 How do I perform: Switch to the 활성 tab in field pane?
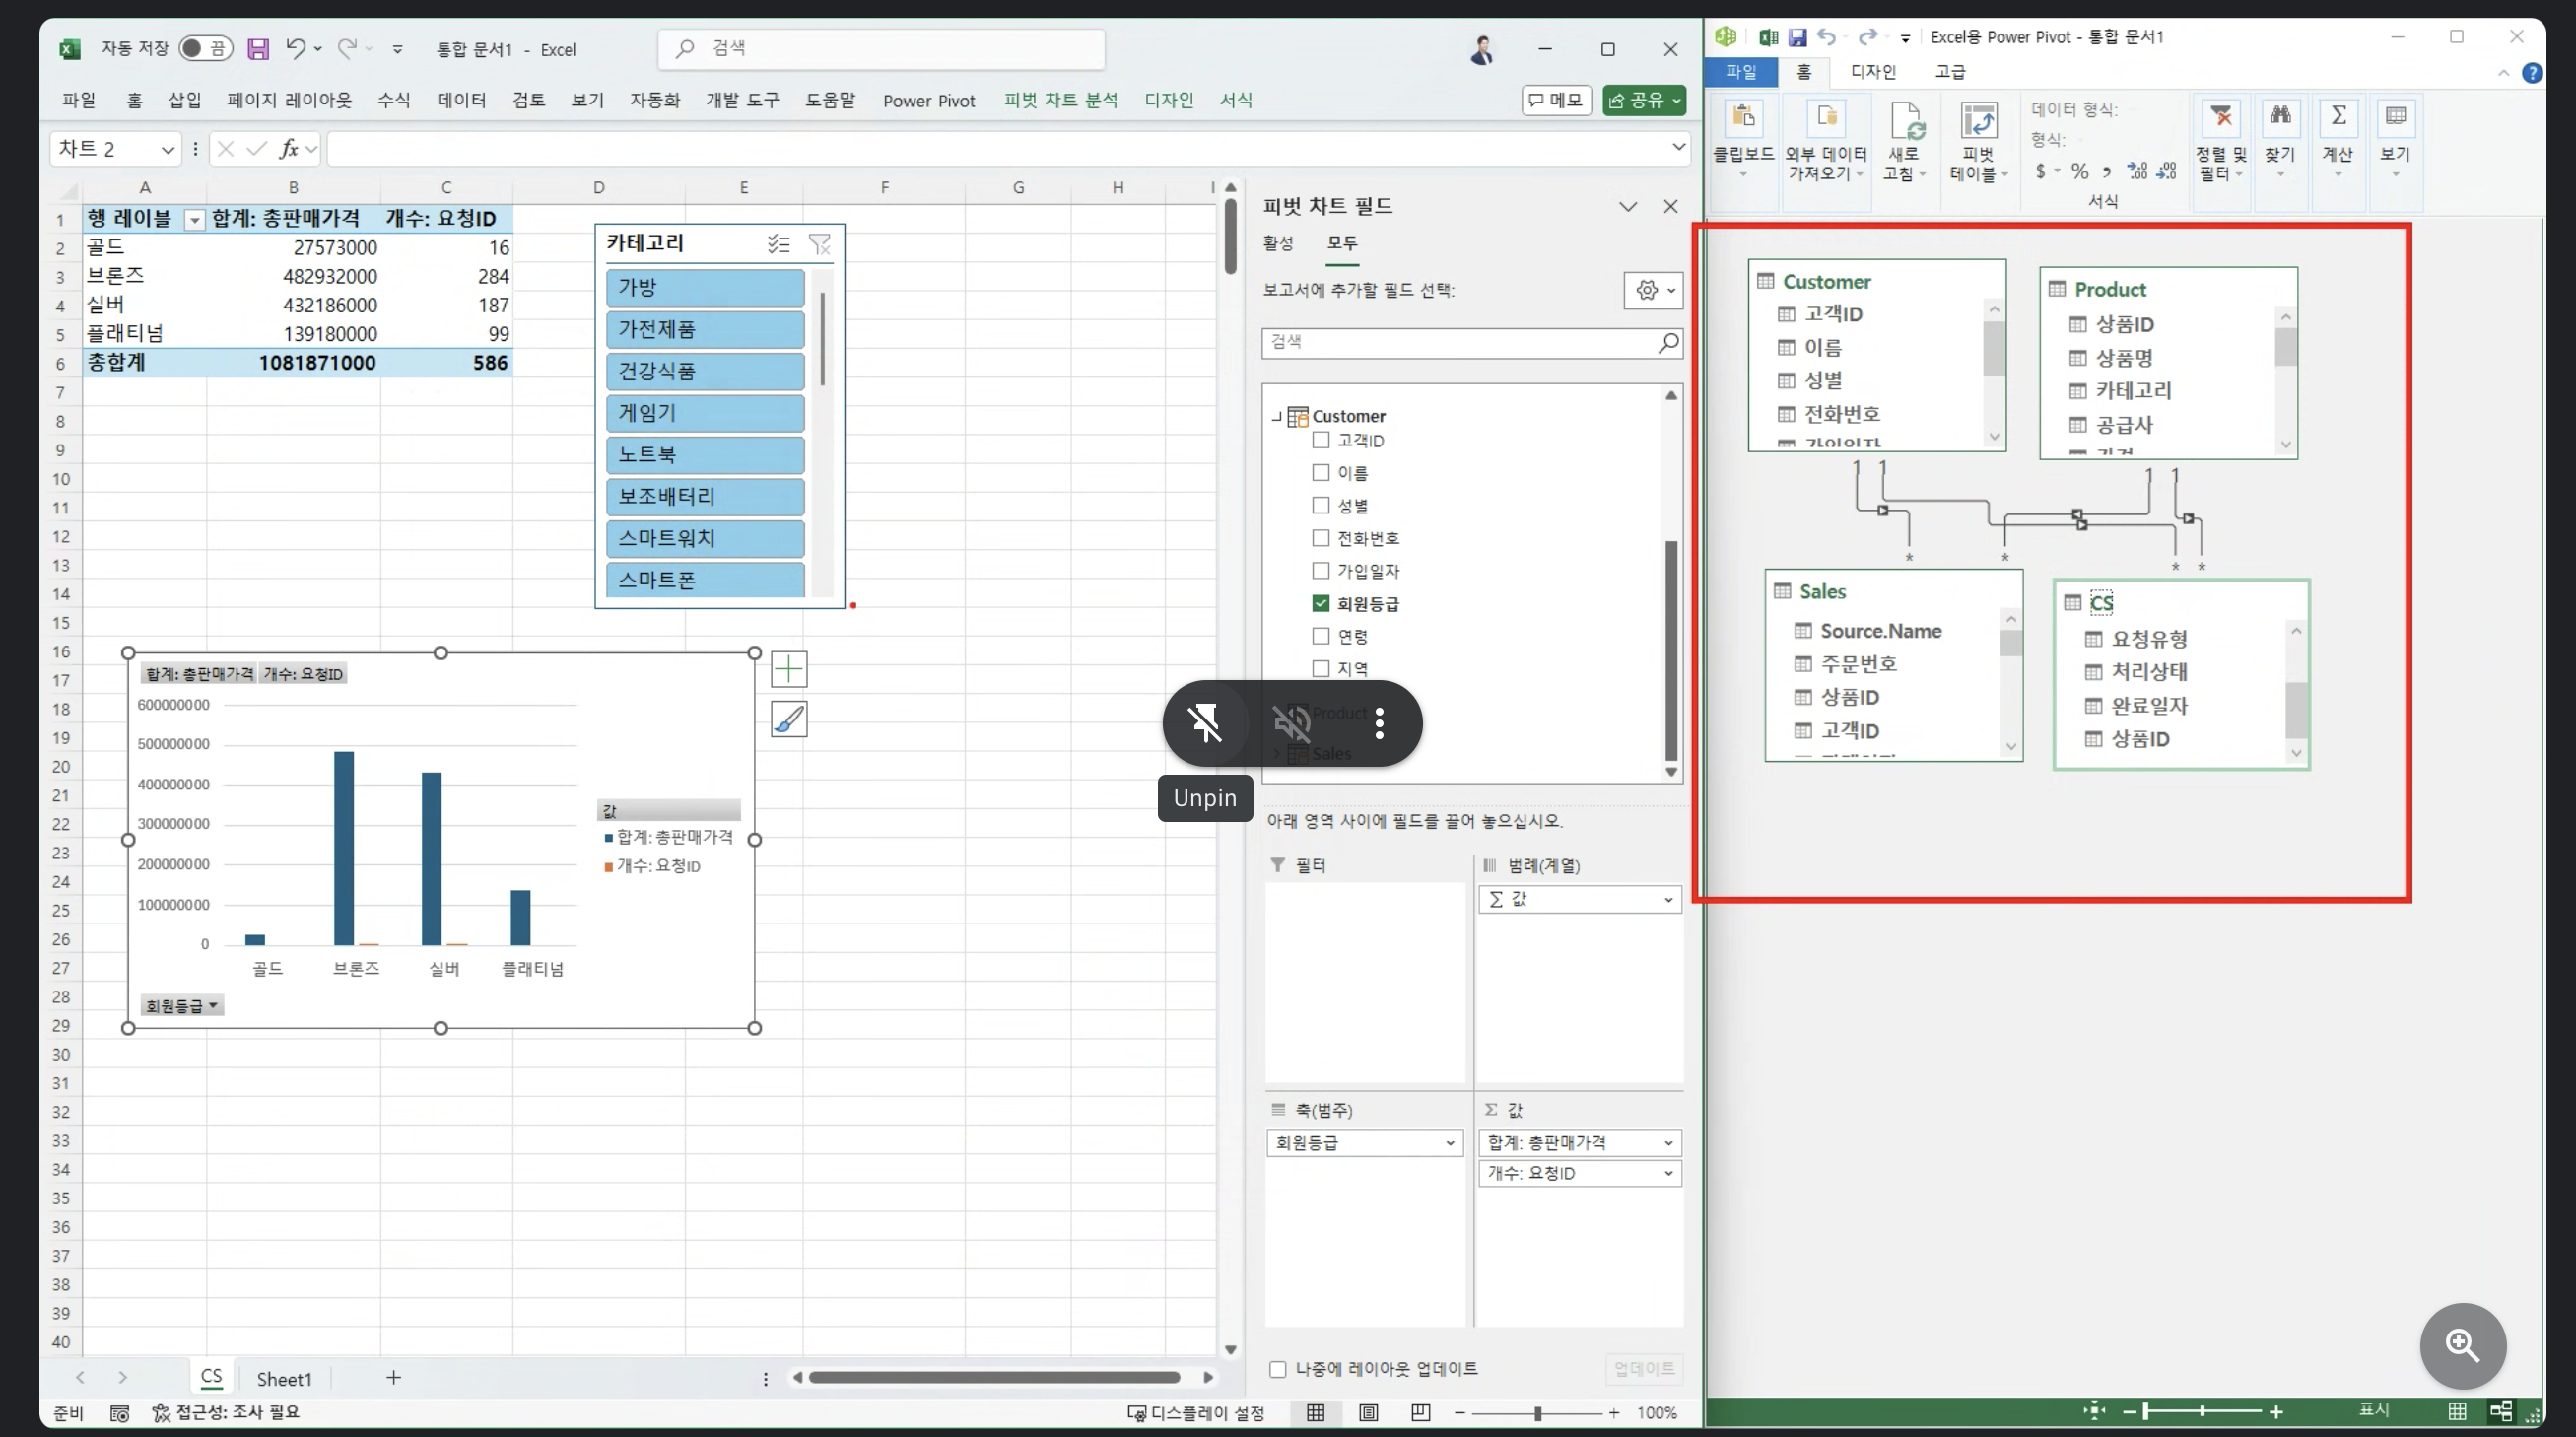tap(1277, 243)
